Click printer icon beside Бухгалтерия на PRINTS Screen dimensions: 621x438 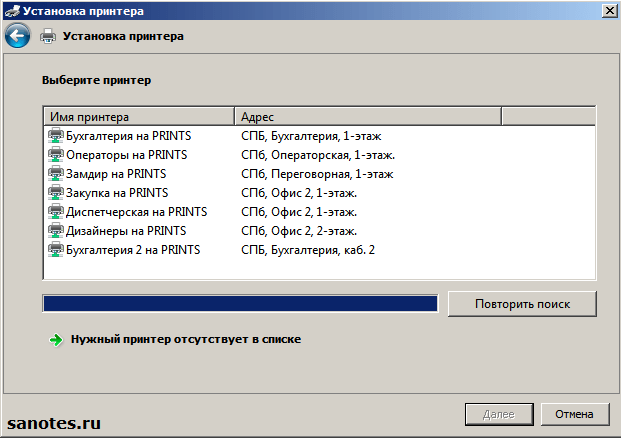click(55, 135)
